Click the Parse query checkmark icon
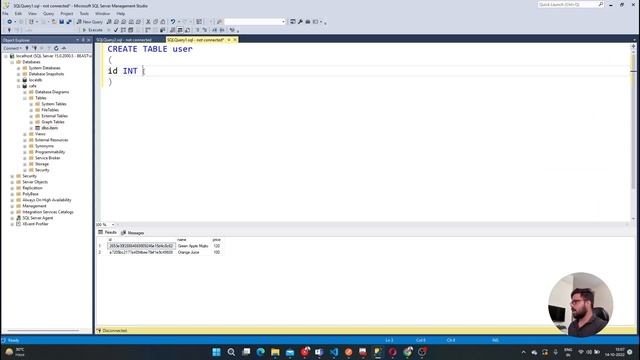640x360 pixels. coord(116,30)
